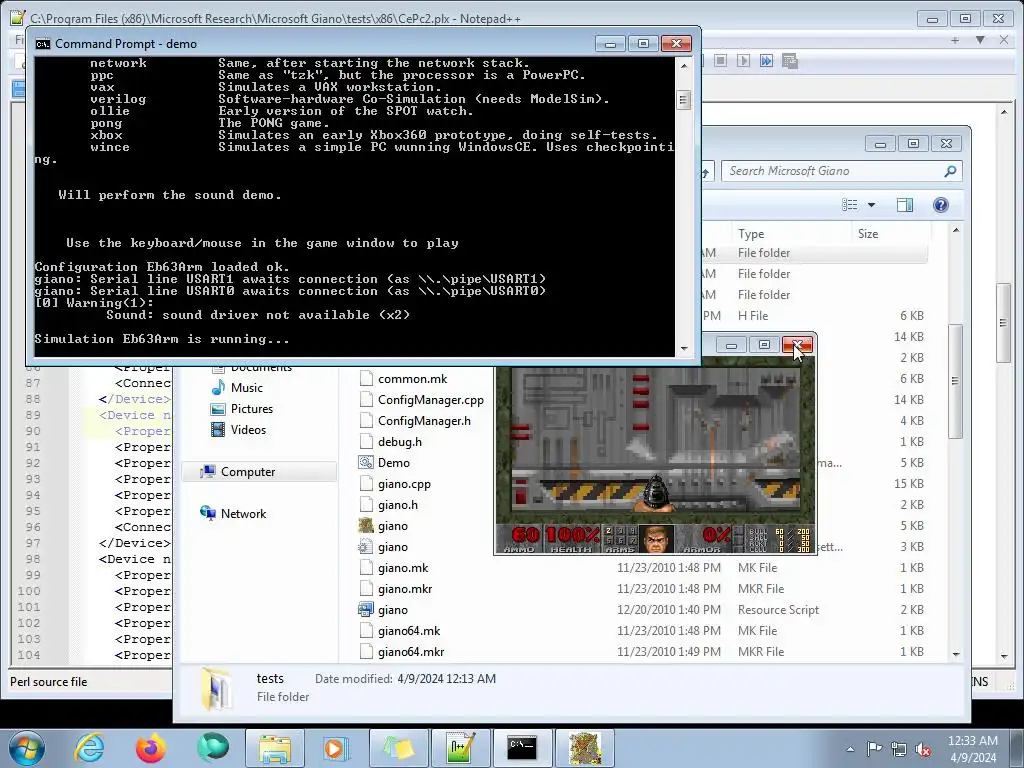Select the debug.h file
1024x768 pixels.
(400, 442)
